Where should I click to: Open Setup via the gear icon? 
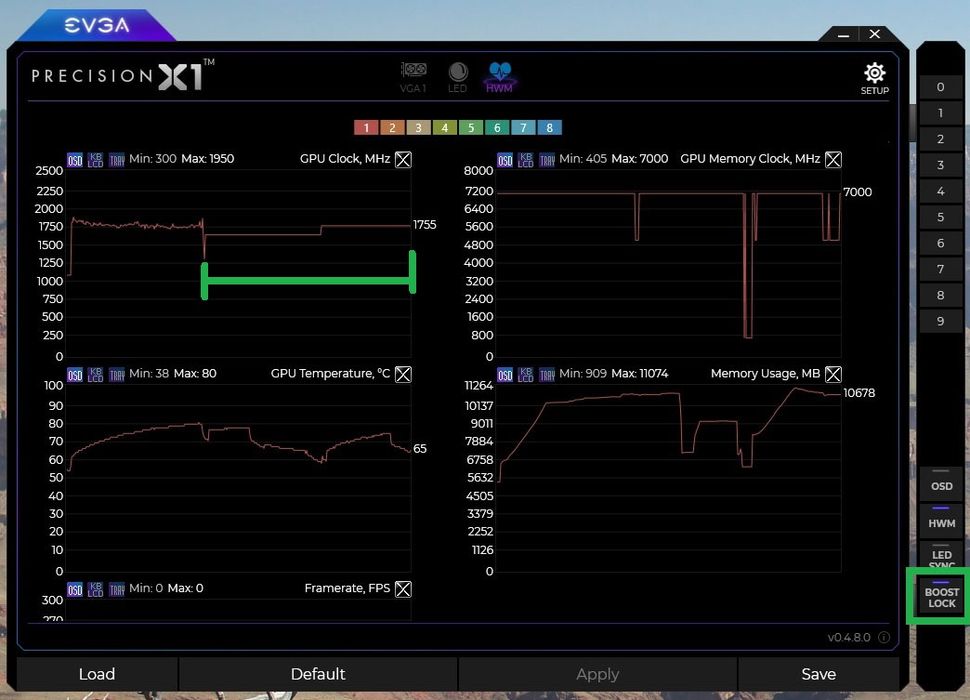pos(874,76)
